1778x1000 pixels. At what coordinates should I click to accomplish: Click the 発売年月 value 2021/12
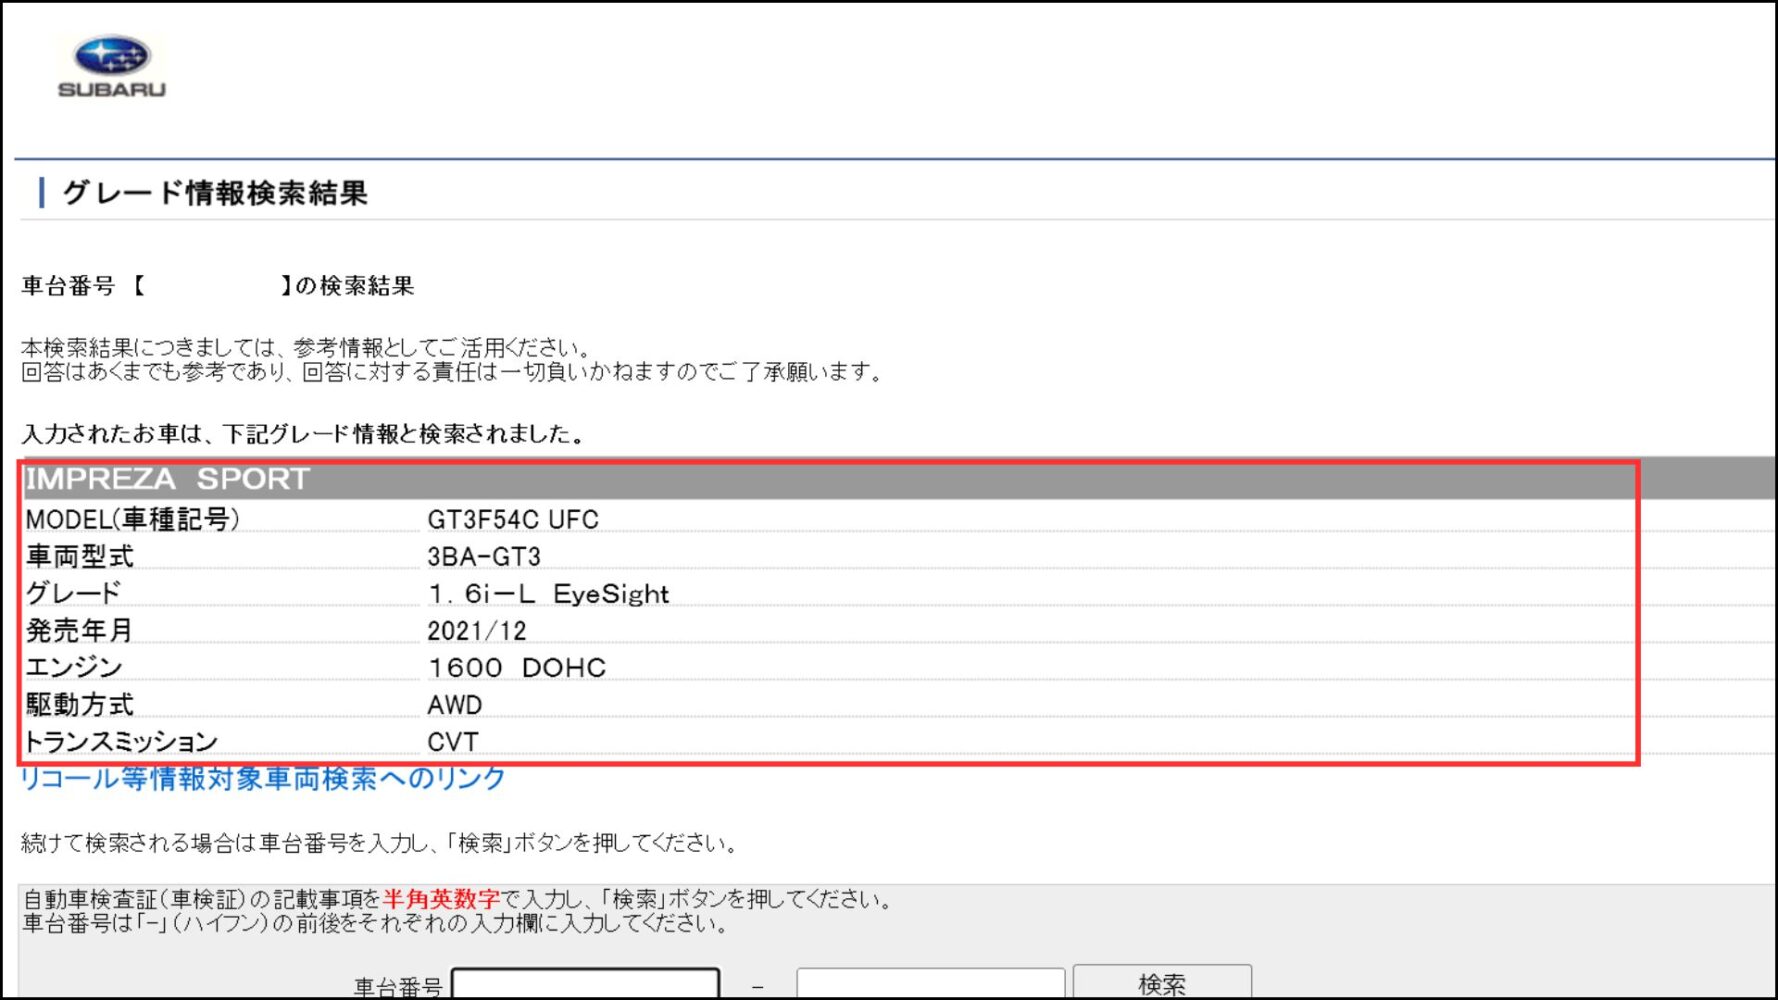pos(477,631)
